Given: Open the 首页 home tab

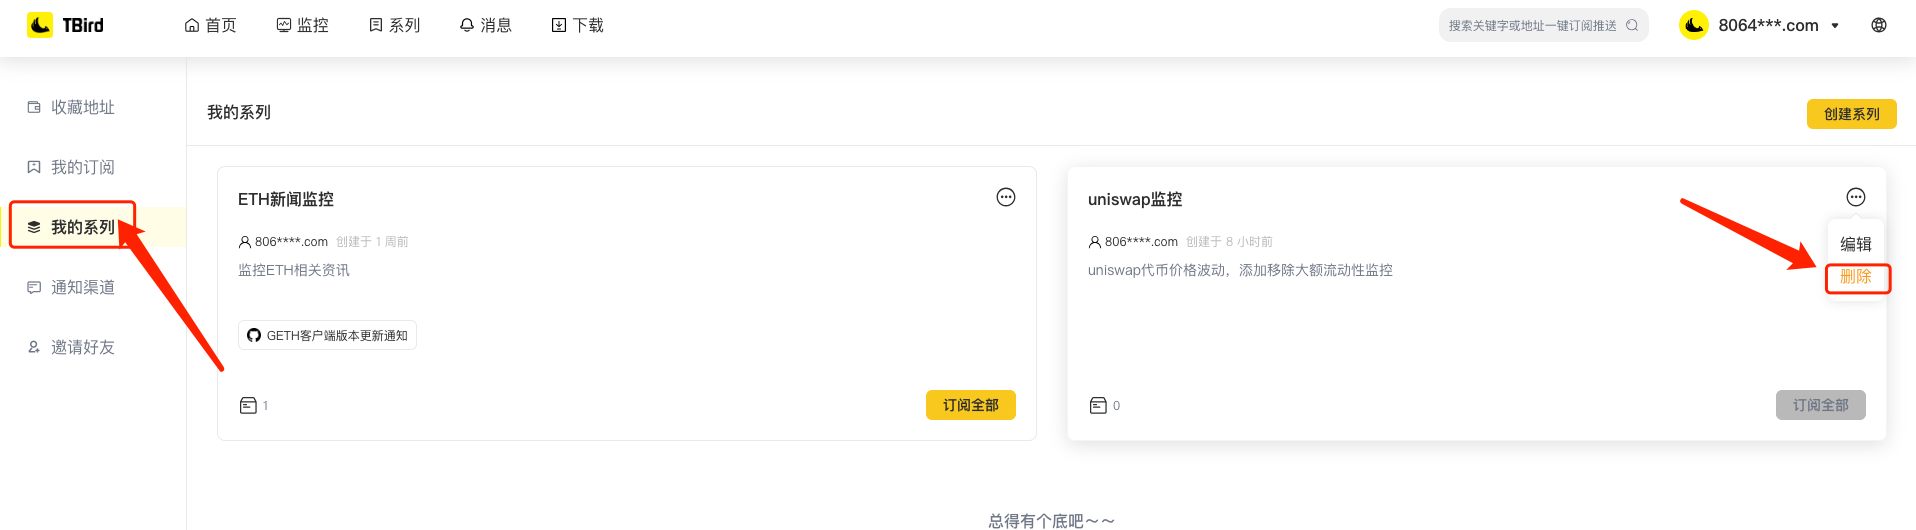Looking at the screenshot, I should tap(211, 25).
